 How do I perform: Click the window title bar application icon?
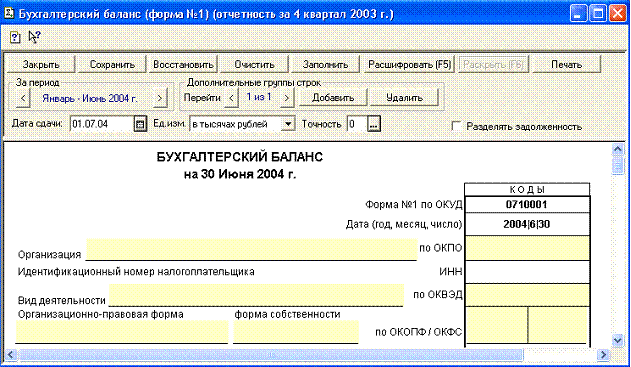9,13
